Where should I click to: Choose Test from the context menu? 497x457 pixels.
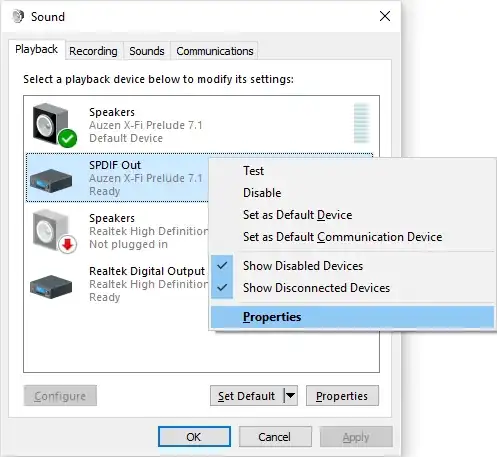(x=353, y=171)
